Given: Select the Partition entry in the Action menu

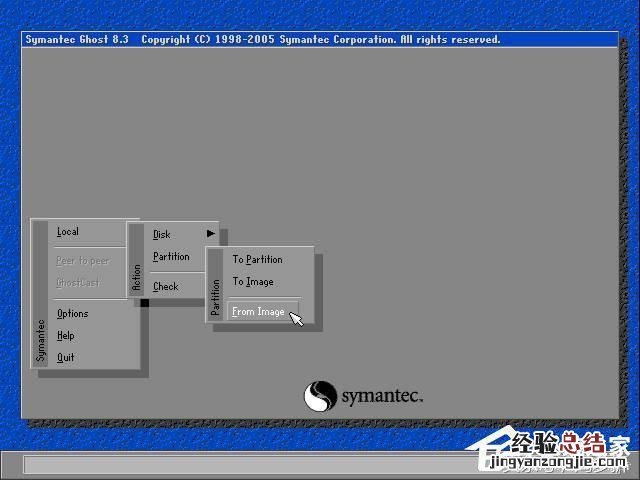Looking at the screenshot, I should pyautogui.click(x=171, y=256).
